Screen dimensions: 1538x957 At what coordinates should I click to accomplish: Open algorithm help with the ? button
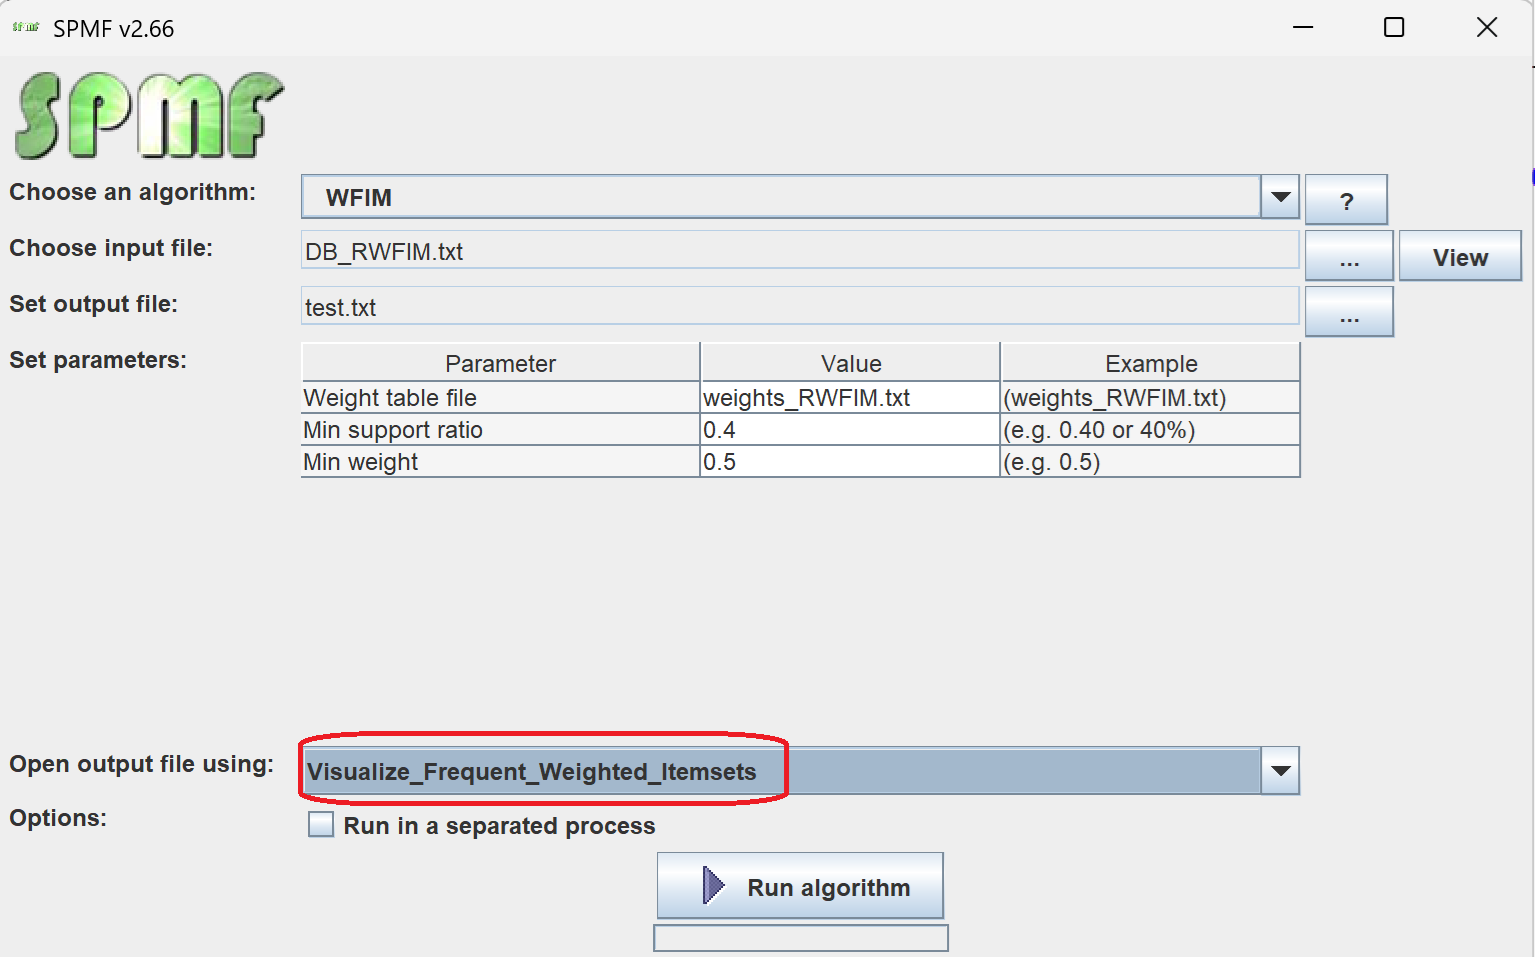point(1346,199)
